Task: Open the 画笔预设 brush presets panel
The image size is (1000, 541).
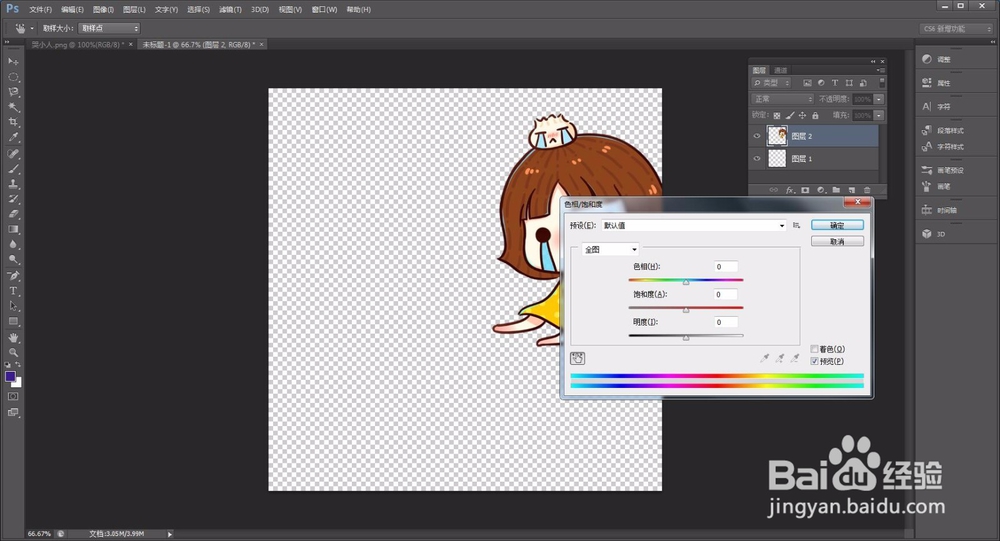Action: pos(943,170)
